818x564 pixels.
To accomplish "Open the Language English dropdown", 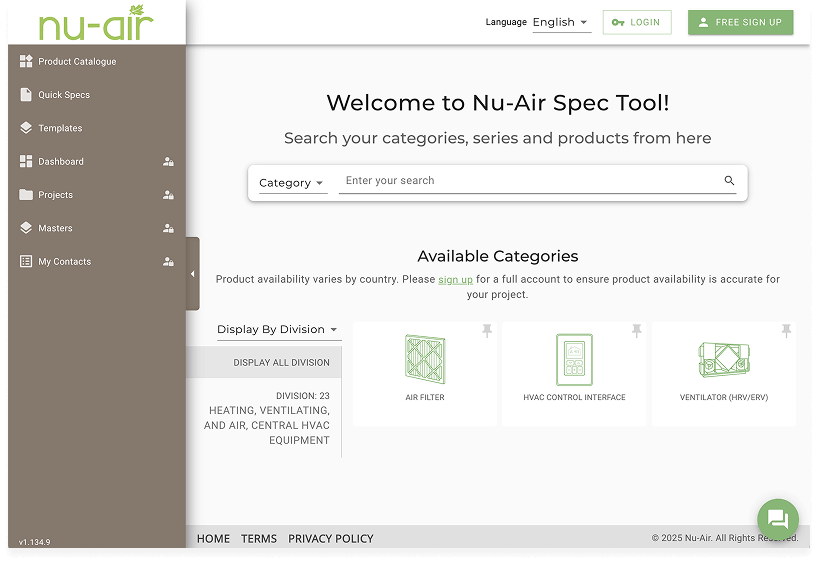I will point(561,22).
